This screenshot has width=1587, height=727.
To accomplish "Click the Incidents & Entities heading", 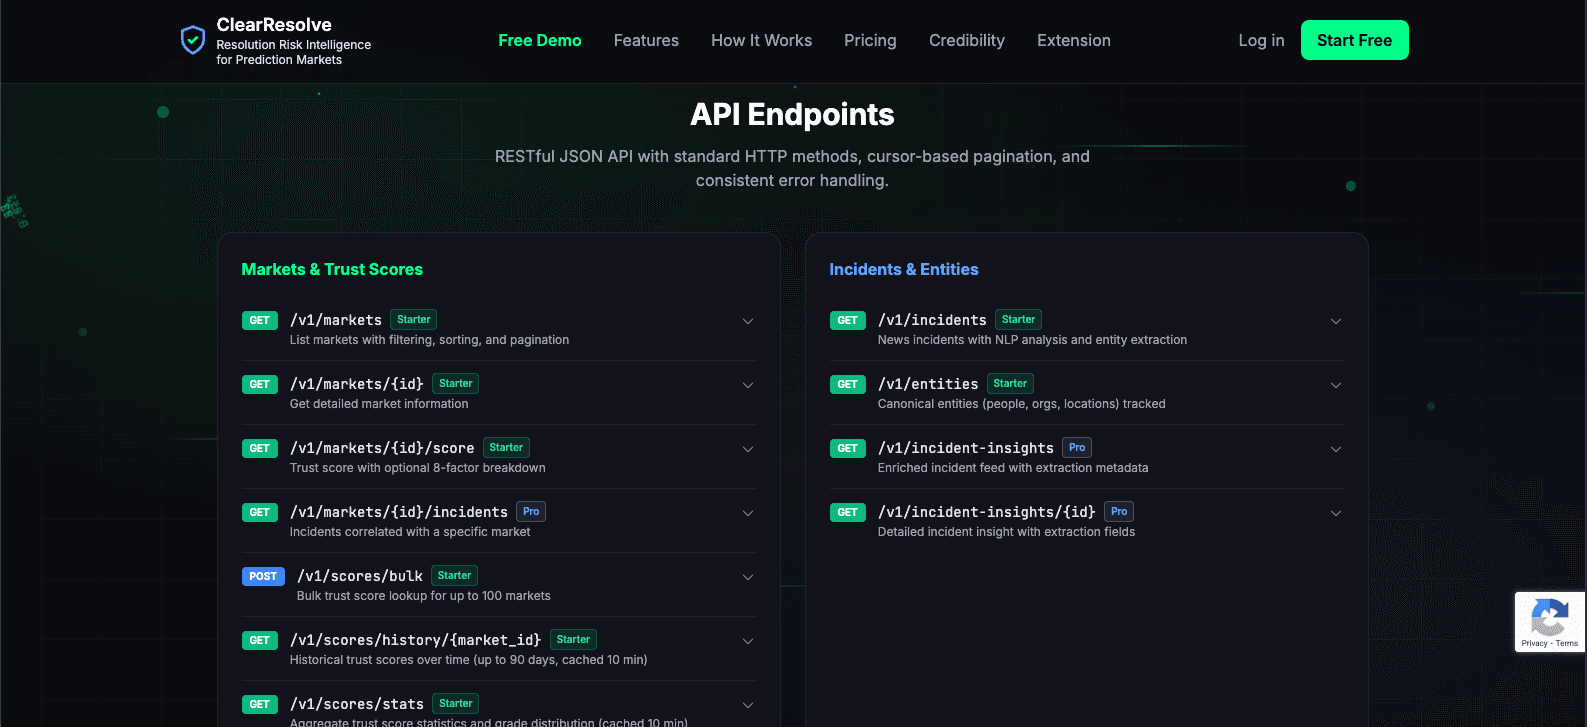I will pos(904,269).
